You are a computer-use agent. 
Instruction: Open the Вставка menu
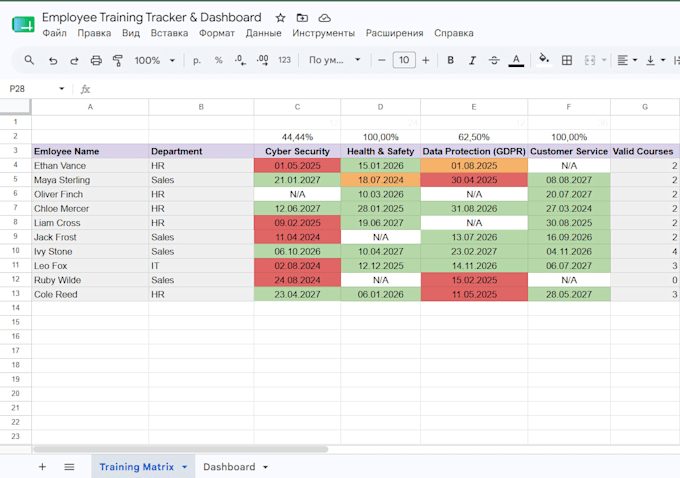pos(169,33)
